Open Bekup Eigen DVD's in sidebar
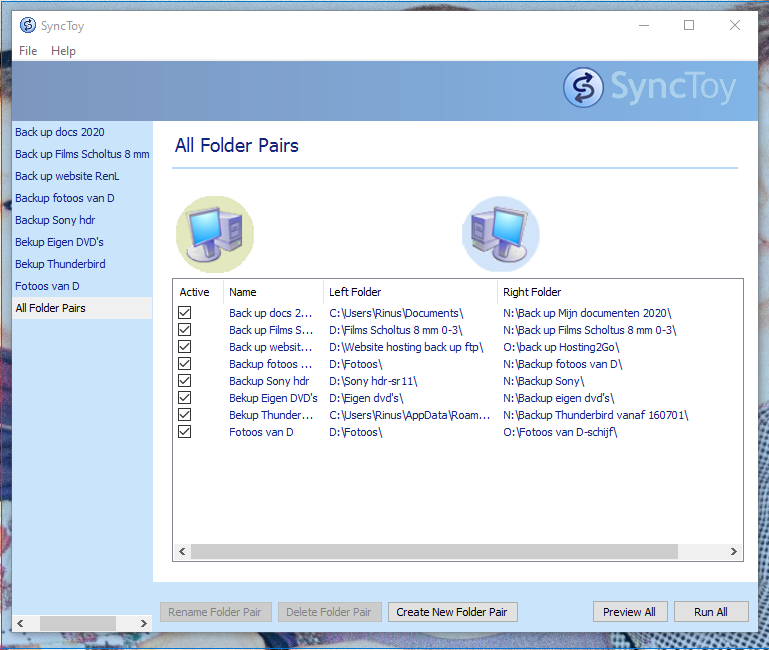The height and width of the screenshot is (650, 769). pos(59,242)
